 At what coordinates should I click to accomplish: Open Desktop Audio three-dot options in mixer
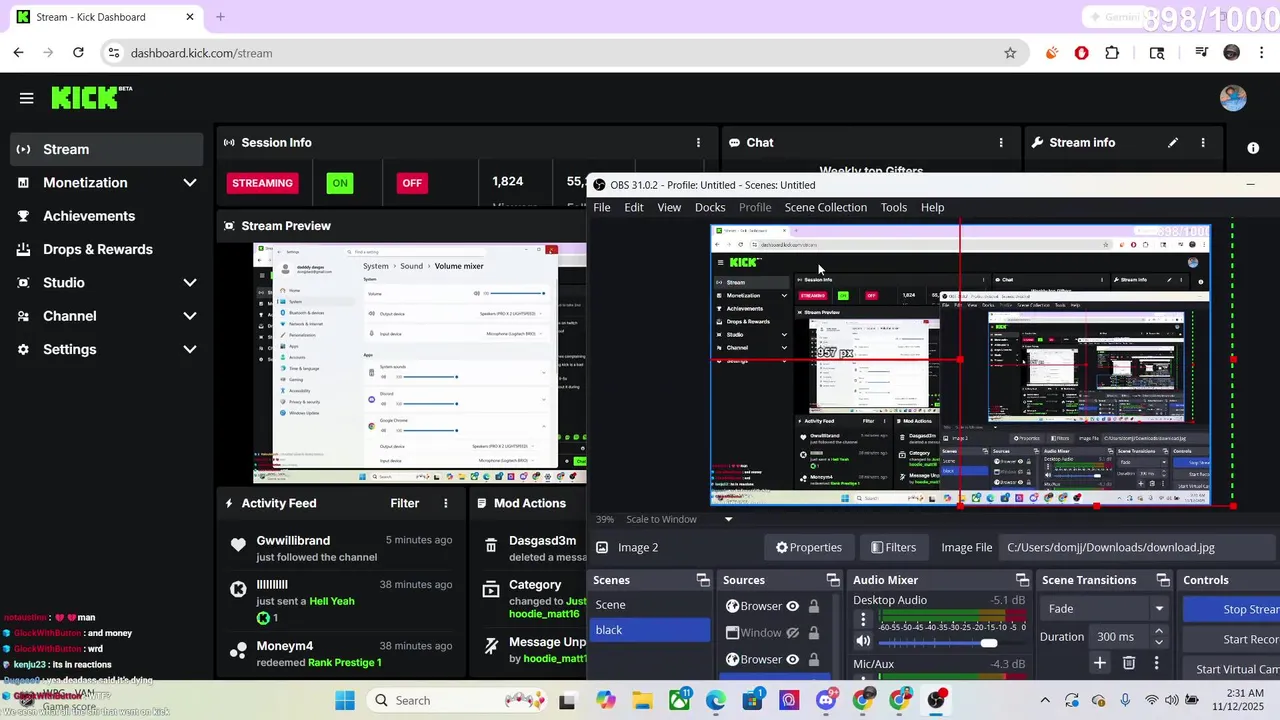coord(863,620)
